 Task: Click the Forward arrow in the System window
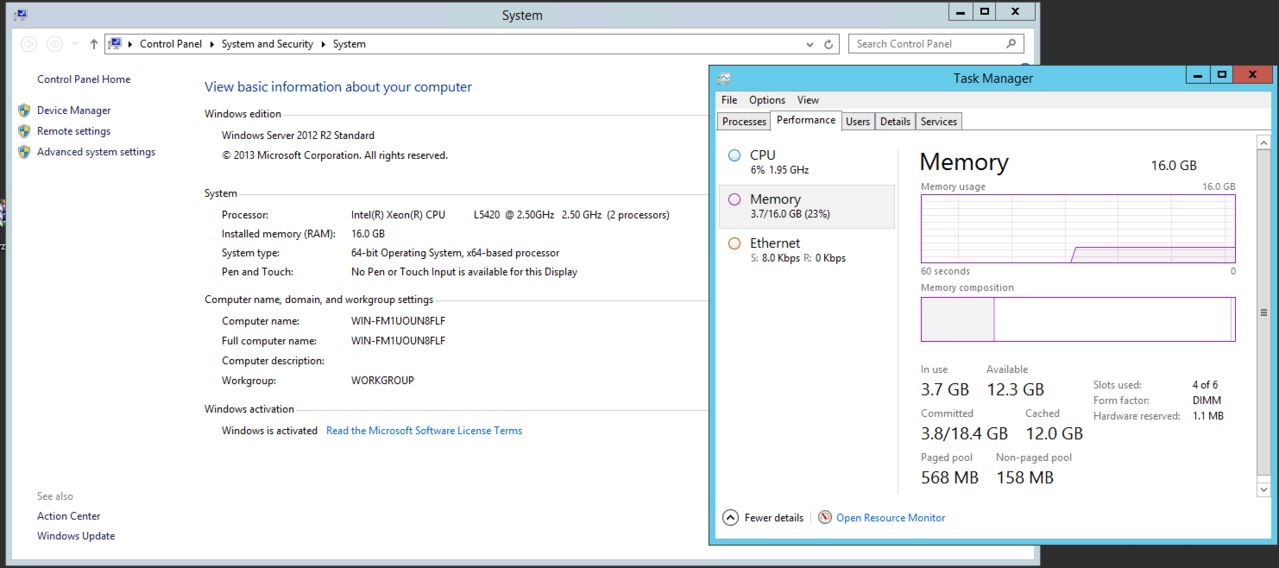tap(55, 44)
